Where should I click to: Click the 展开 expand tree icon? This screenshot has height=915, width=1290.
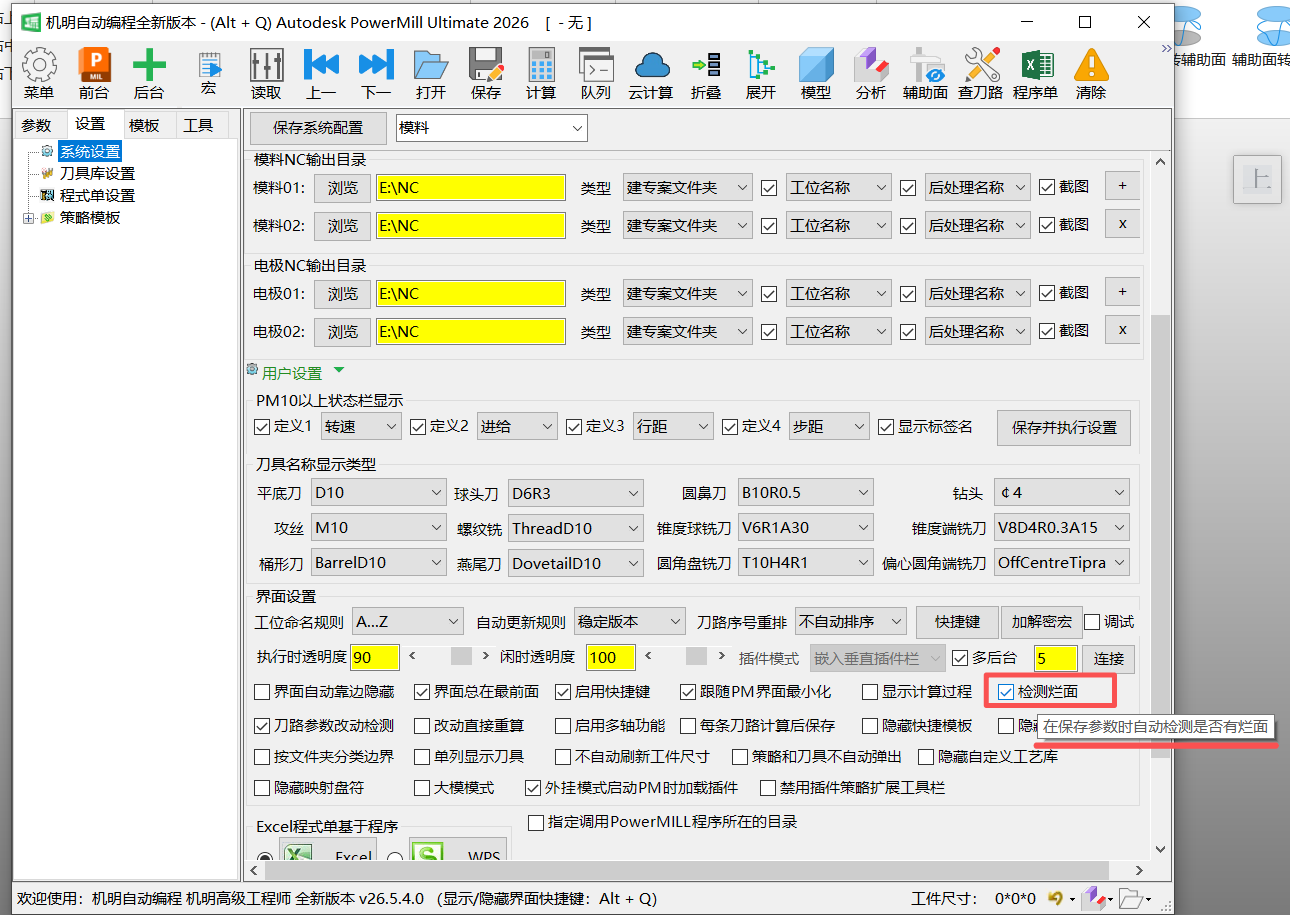(x=761, y=73)
